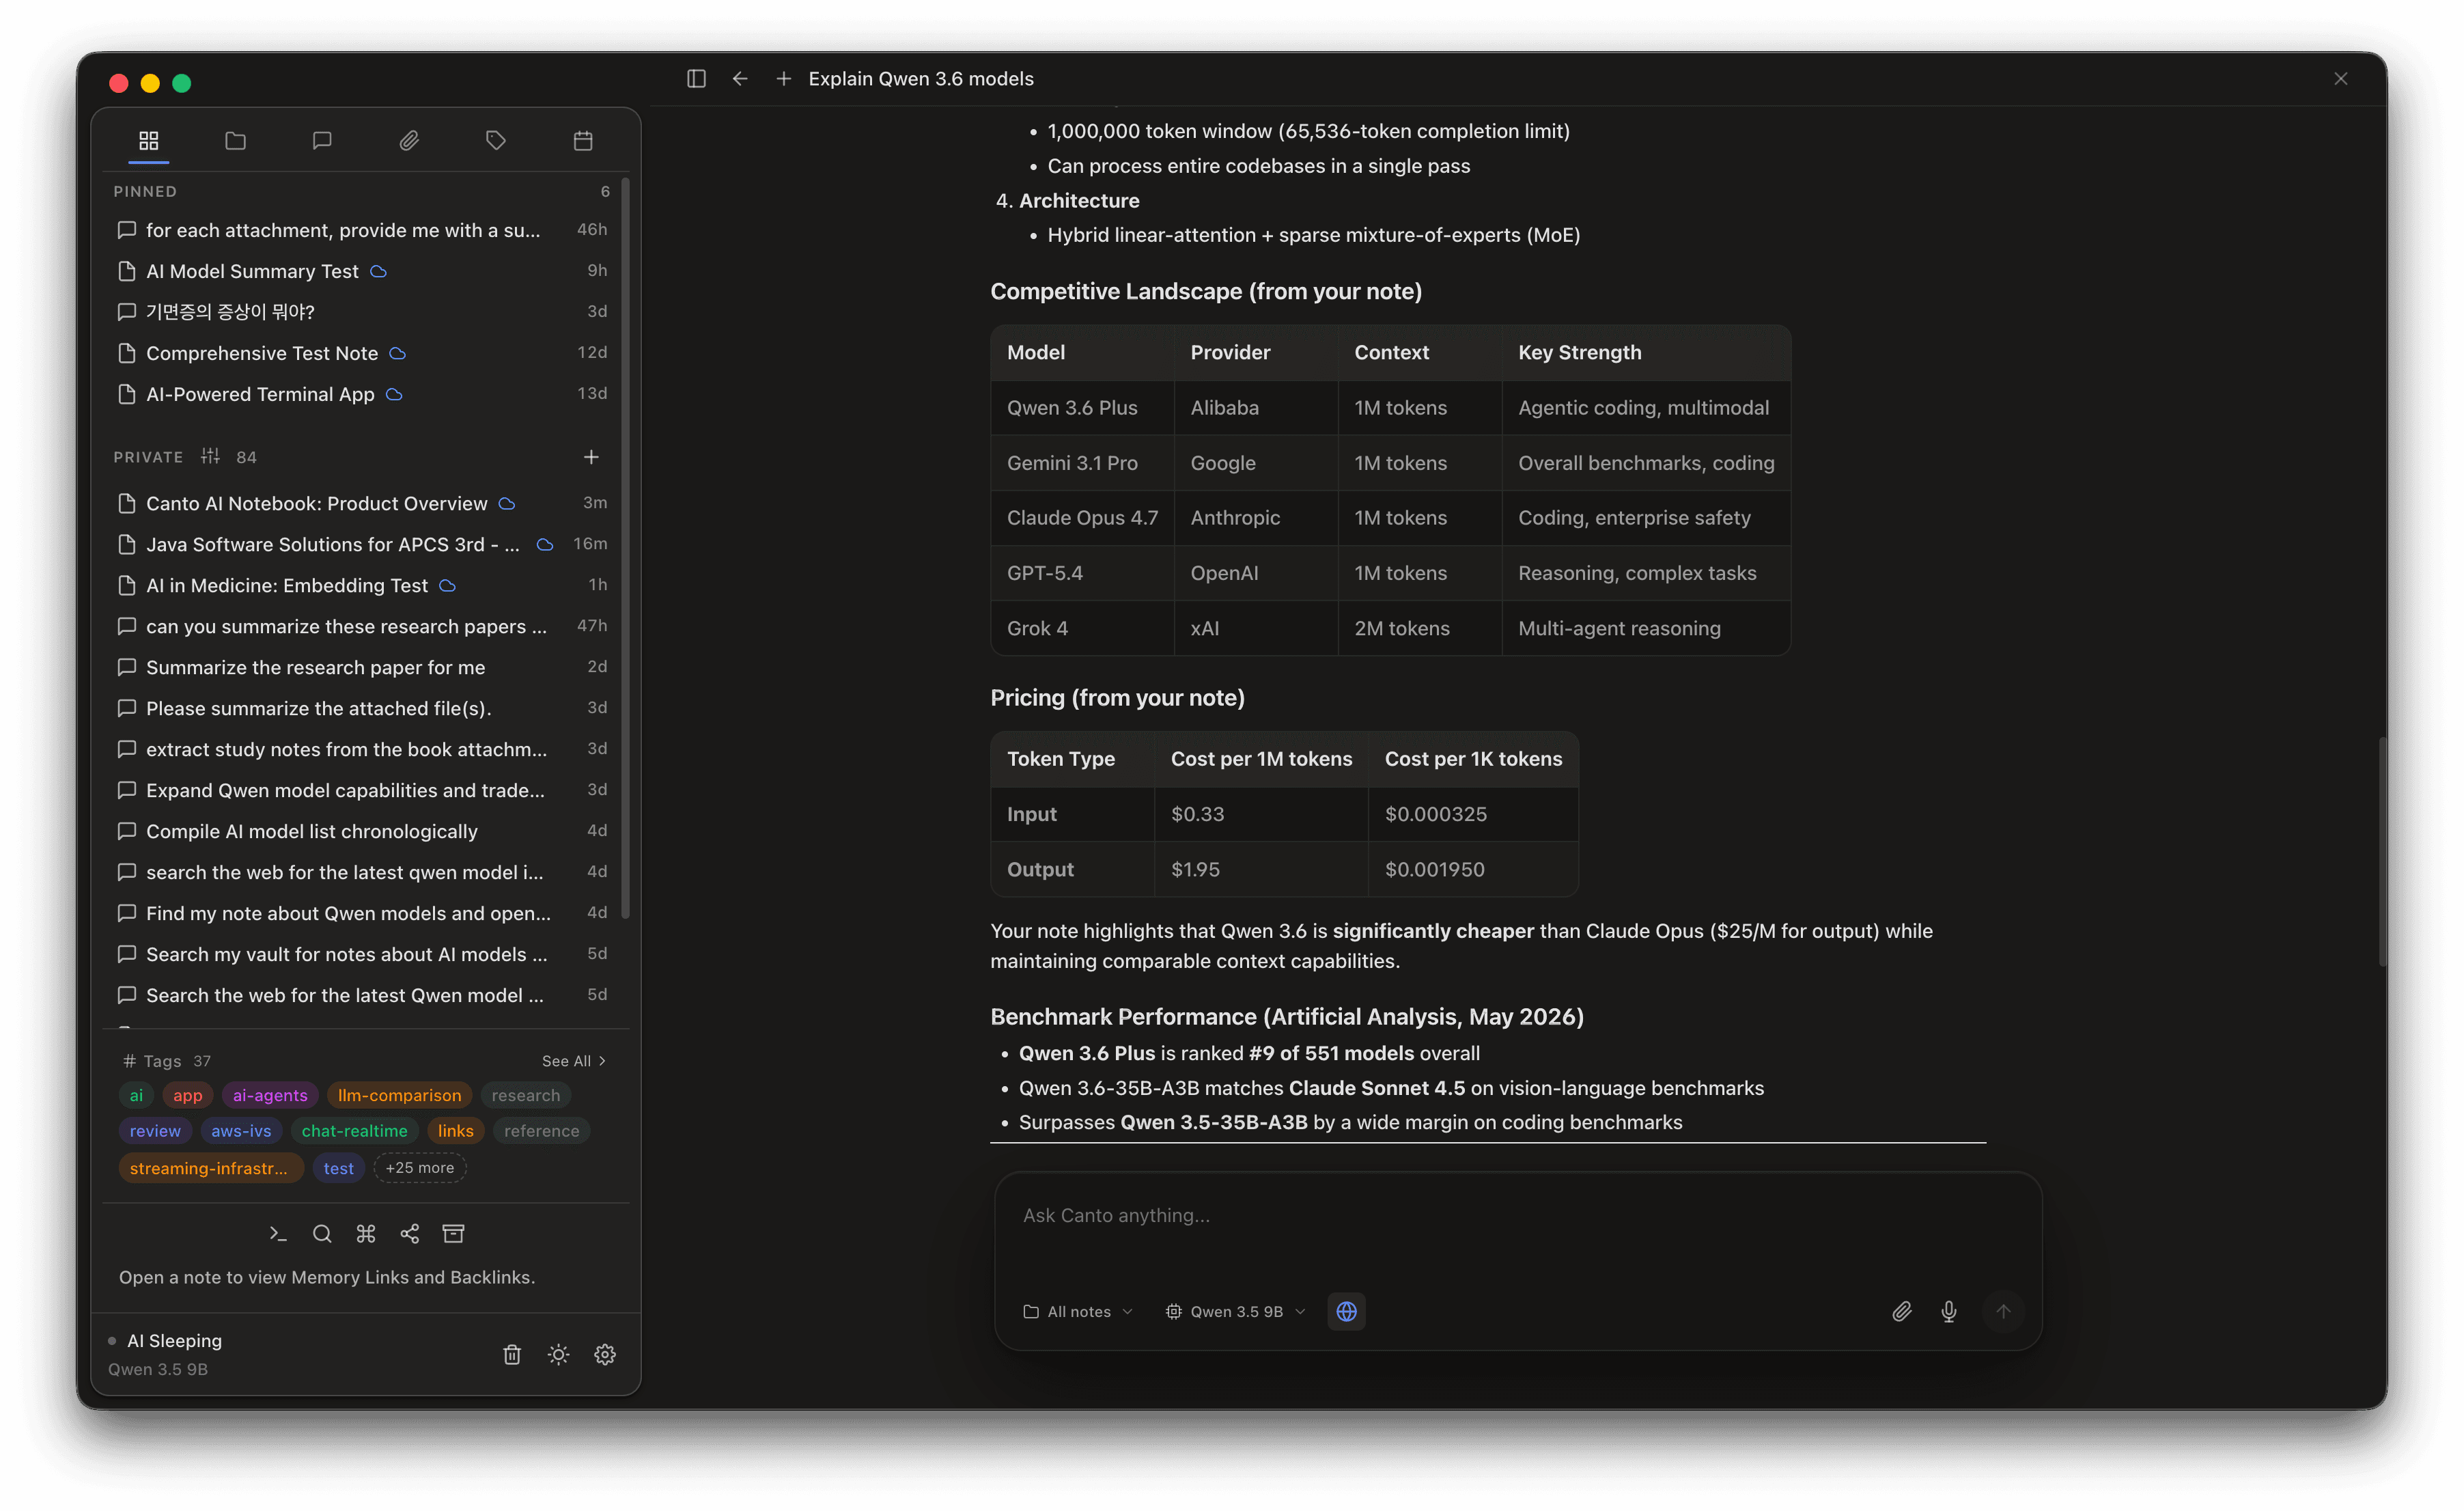The height and width of the screenshot is (1511, 2464).
Task: Open the private section filter sliders icon
Action: 210,456
